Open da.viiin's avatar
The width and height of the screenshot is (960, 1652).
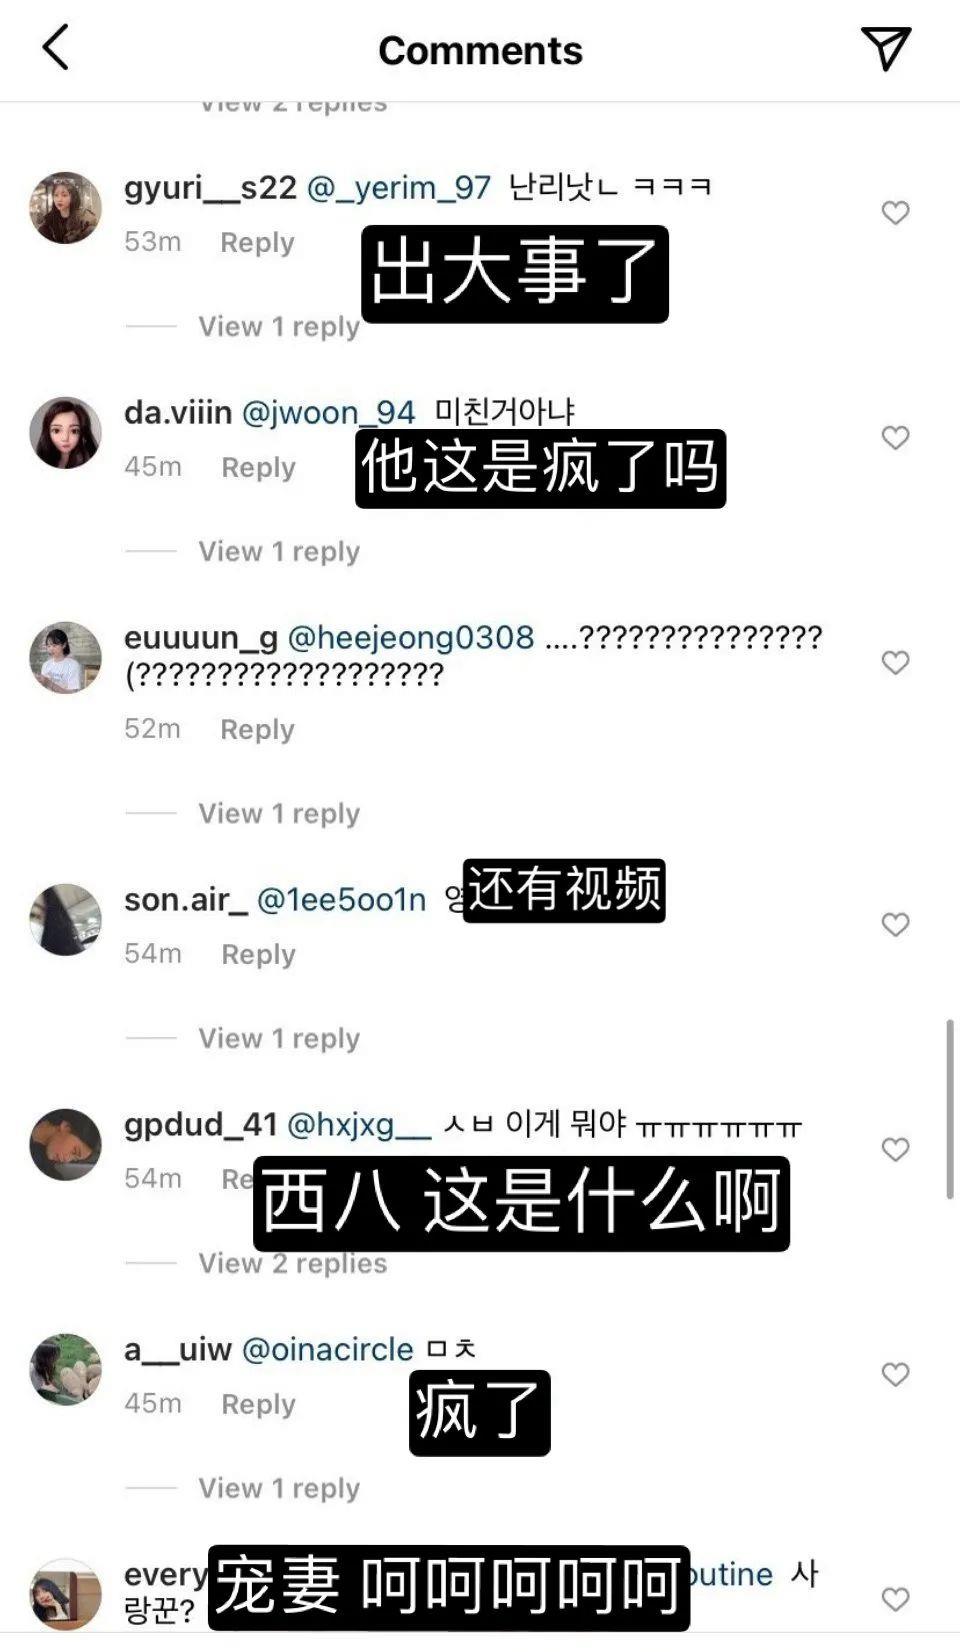point(66,433)
